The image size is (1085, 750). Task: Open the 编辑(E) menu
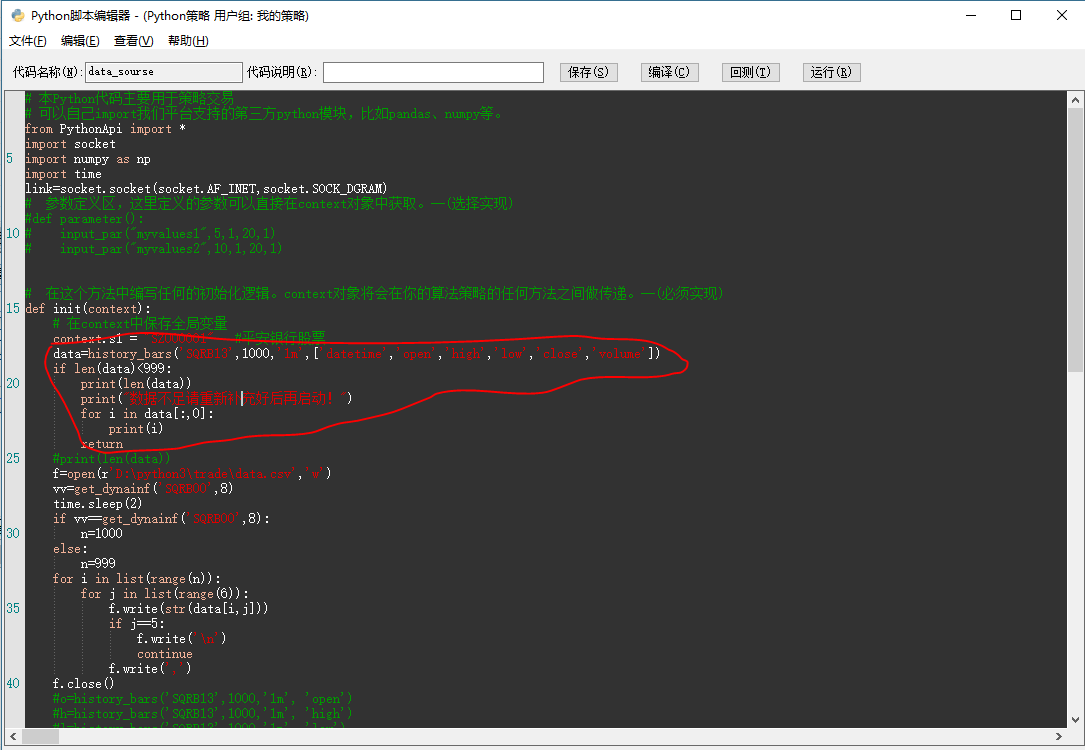[x=80, y=41]
